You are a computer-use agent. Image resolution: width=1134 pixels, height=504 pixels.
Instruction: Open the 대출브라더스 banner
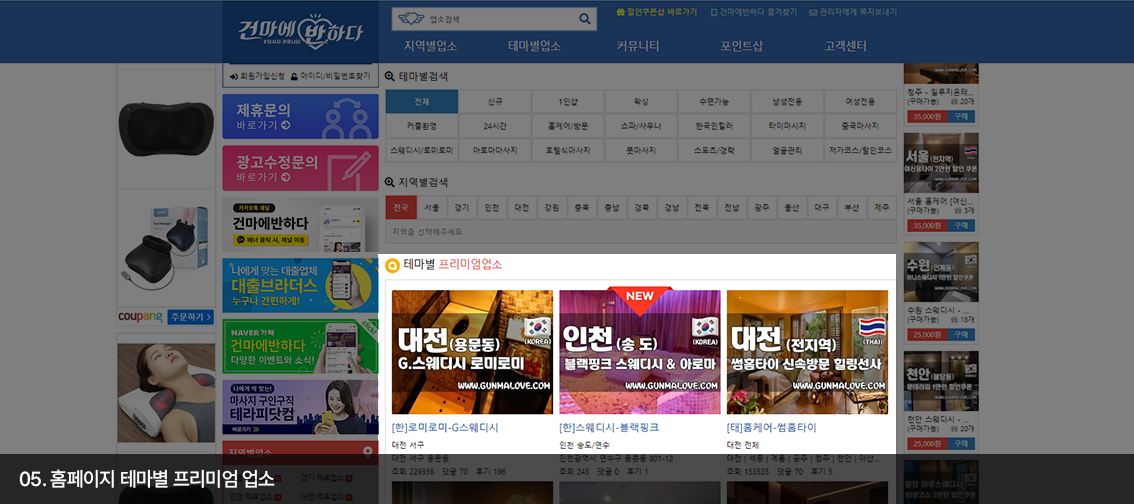click(x=300, y=286)
